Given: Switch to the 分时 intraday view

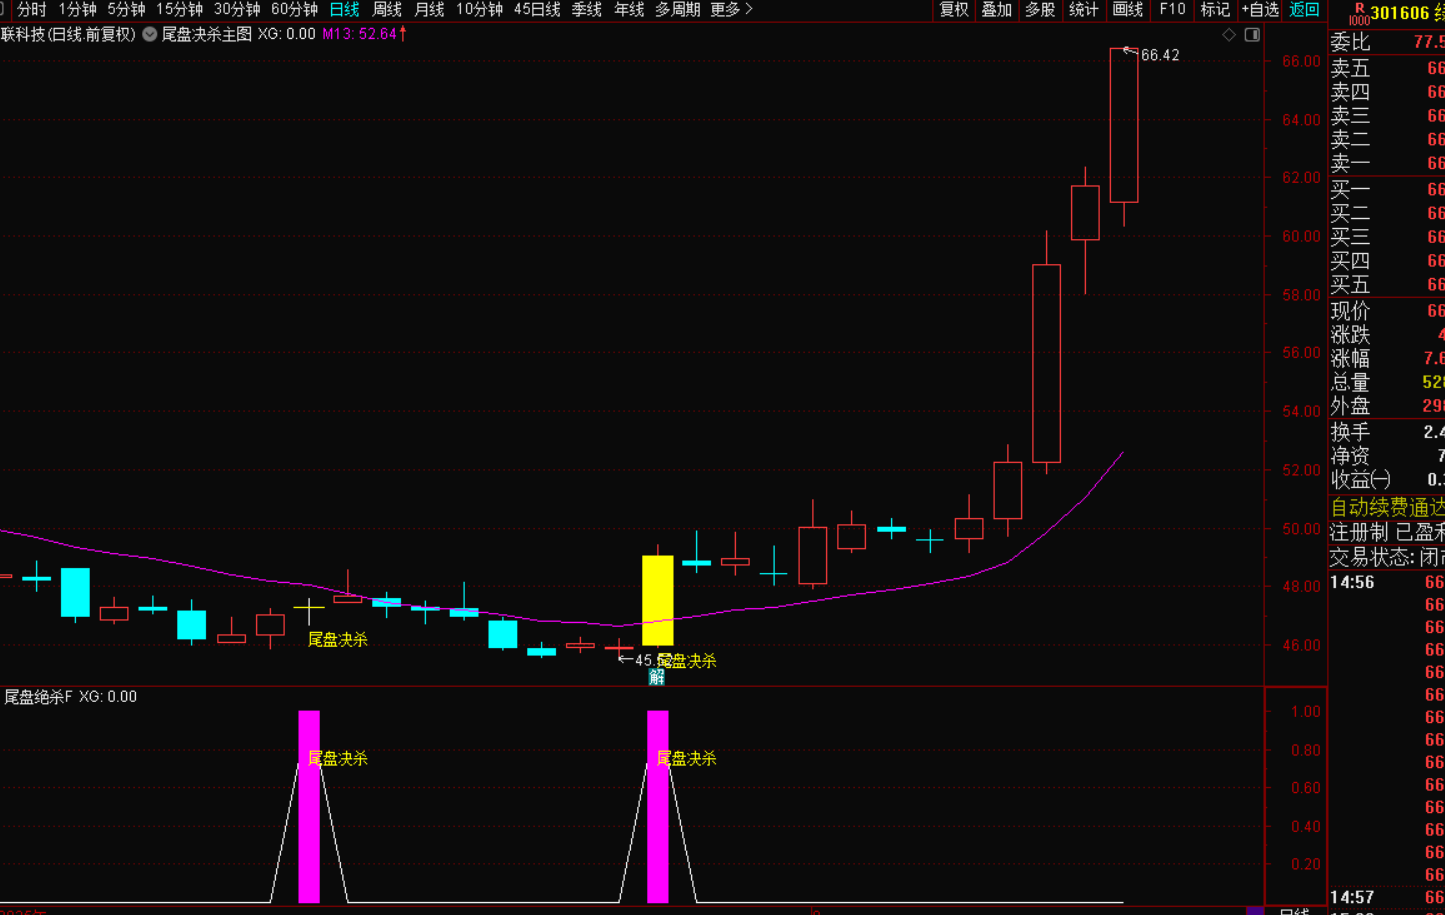Looking at the screenshot, I should tap(32, 10).
